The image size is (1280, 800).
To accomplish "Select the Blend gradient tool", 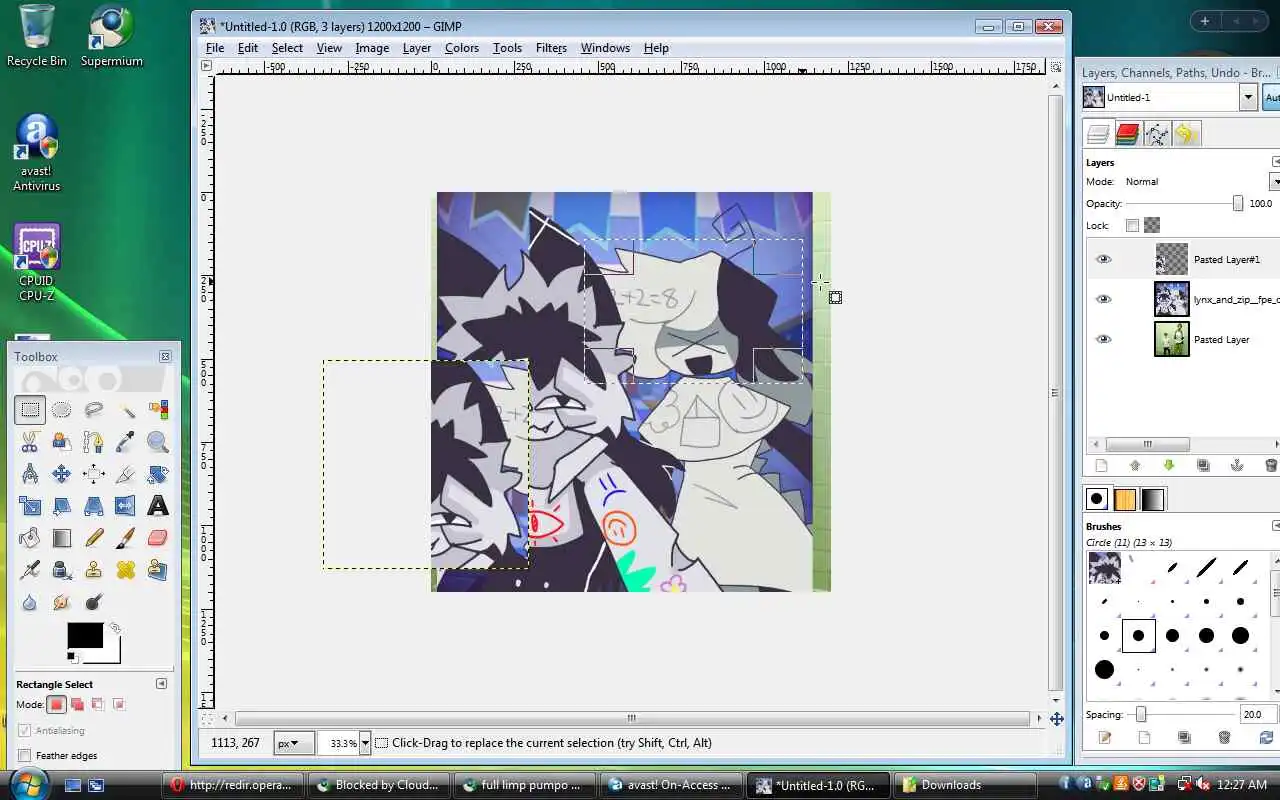I will (x=62, y=537).
